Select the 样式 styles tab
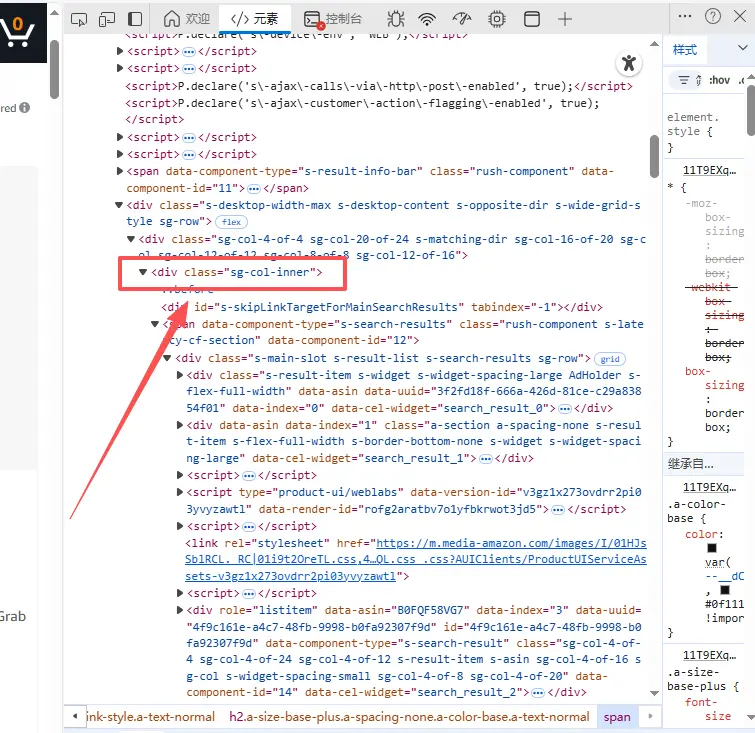The width and height of the screenshot is (755, 733). click(685, 49)
